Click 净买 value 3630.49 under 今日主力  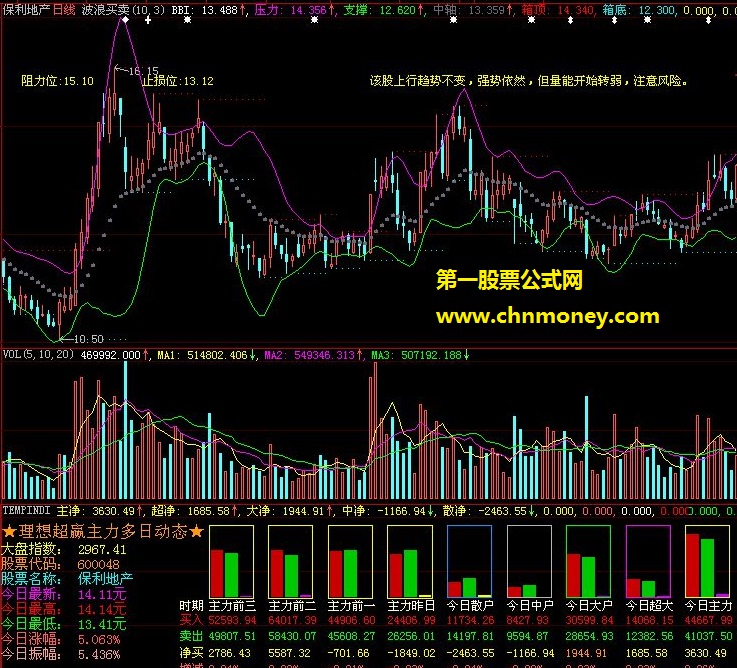click(706, 653)
